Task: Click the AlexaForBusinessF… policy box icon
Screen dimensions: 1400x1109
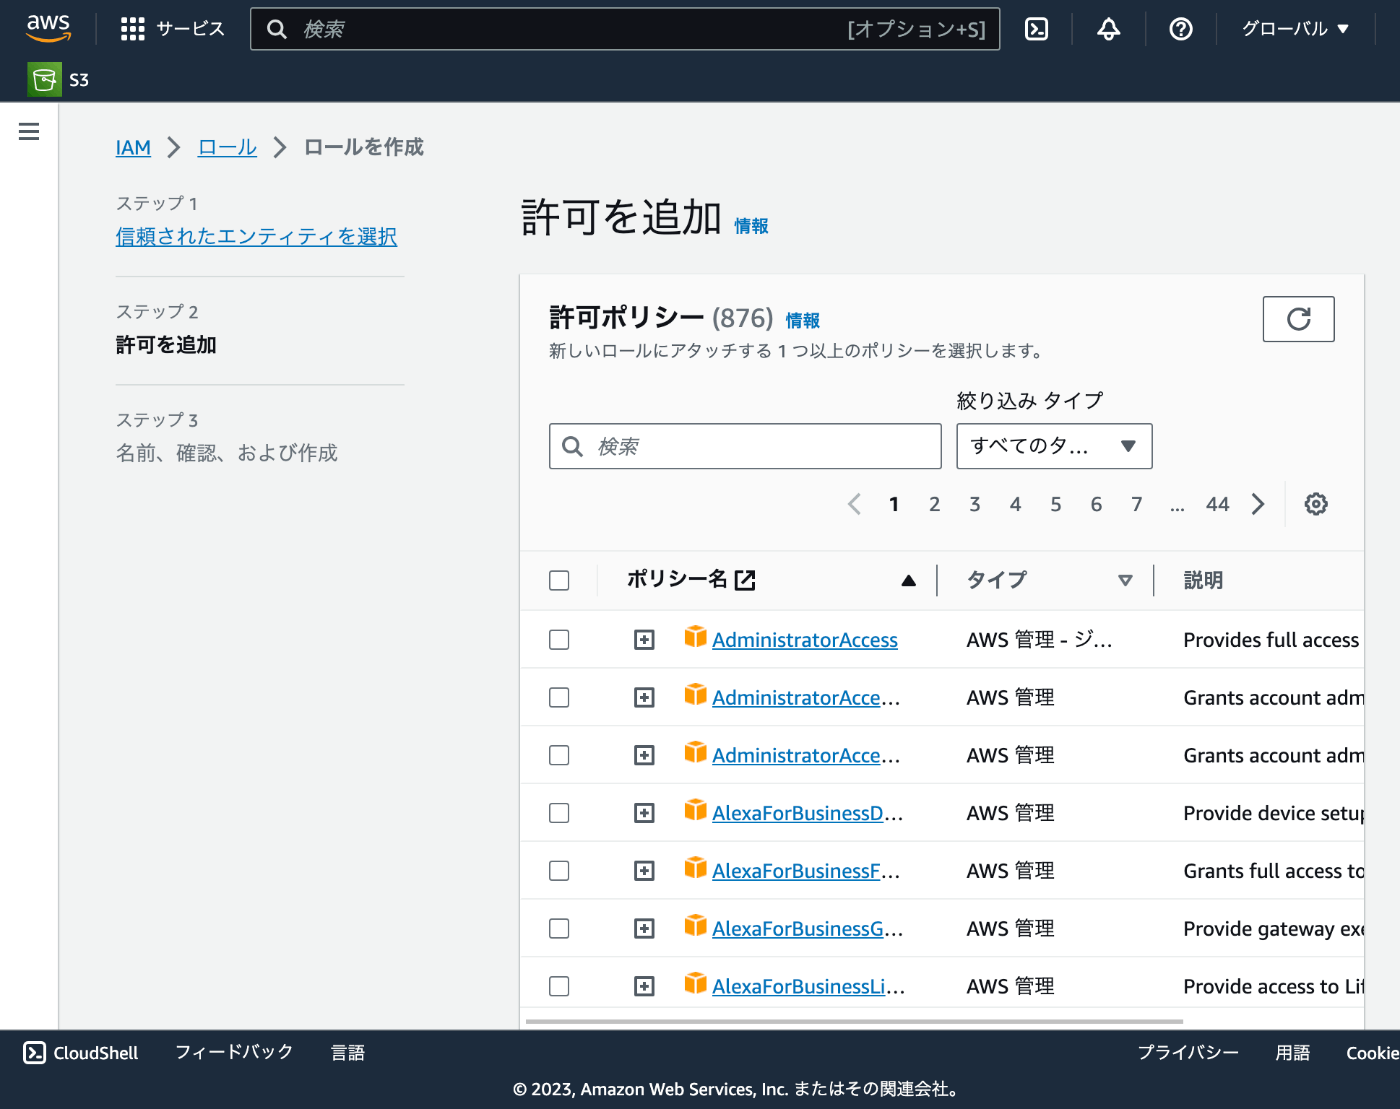Action: click(x=696, y=868)
